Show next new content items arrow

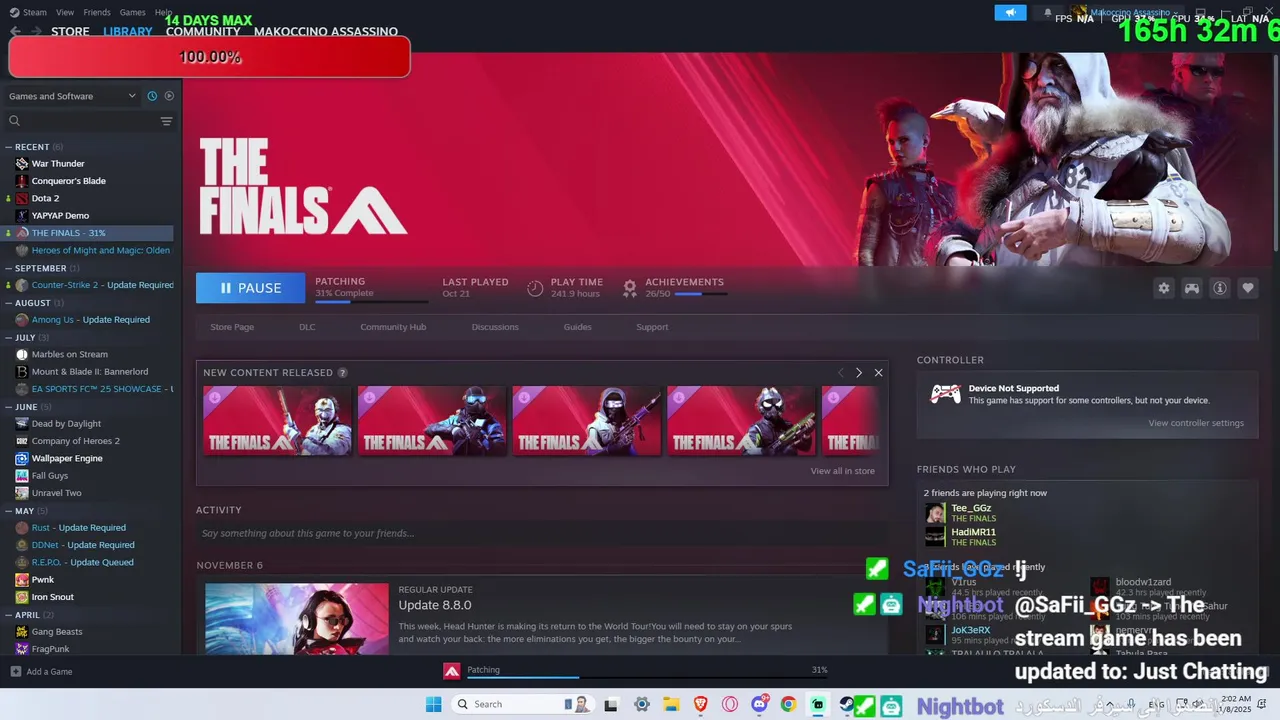(858, 373)
